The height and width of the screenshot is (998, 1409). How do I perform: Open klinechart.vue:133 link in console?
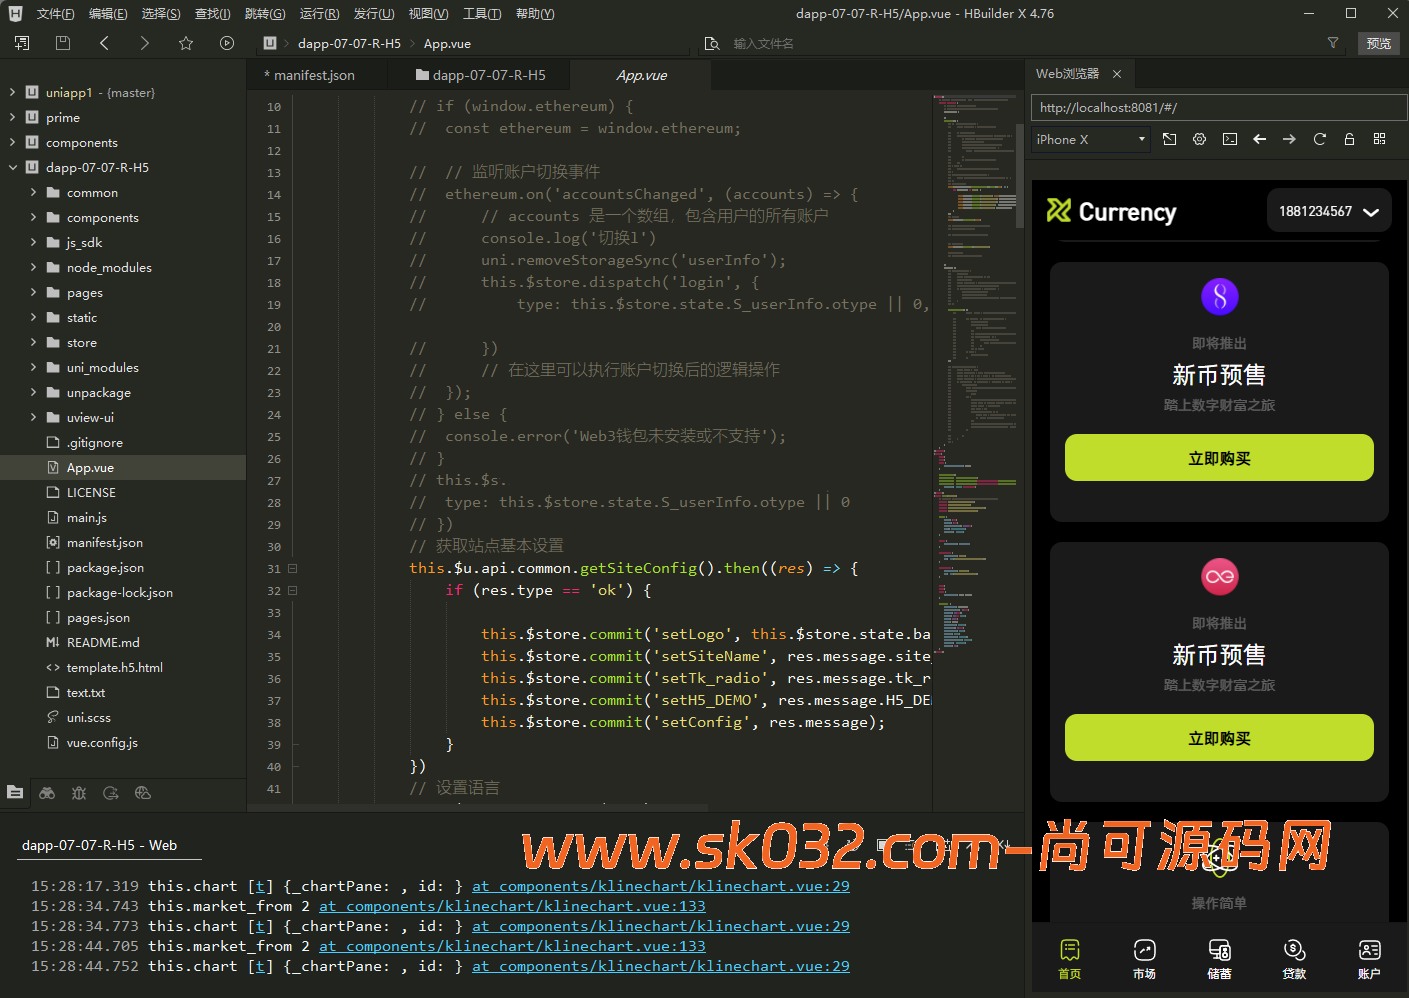(512, 906)
